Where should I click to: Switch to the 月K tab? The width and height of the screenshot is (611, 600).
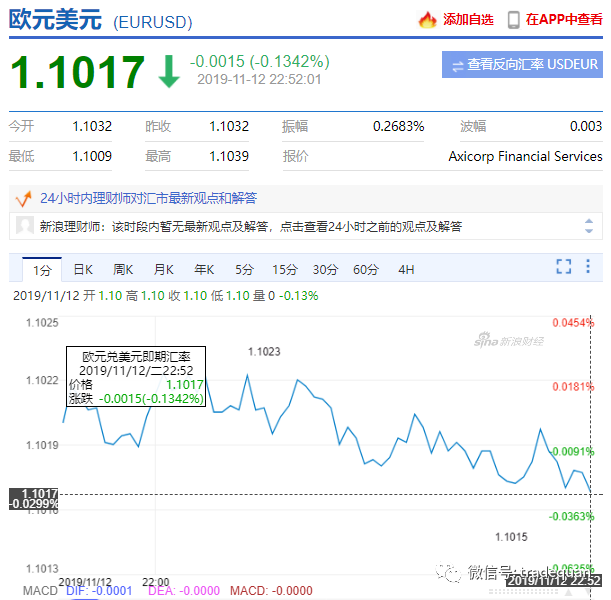click(x=164, y=270)
